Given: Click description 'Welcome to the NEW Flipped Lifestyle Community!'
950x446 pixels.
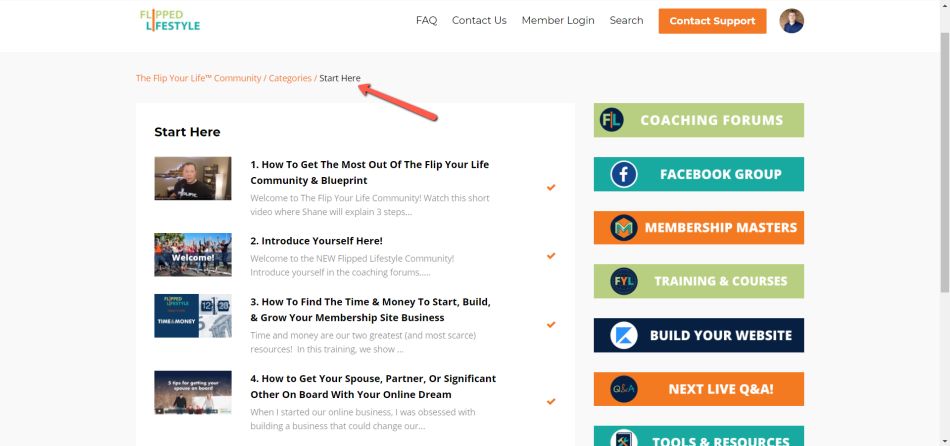Looking at the screenshot, I should click(353, 265).
